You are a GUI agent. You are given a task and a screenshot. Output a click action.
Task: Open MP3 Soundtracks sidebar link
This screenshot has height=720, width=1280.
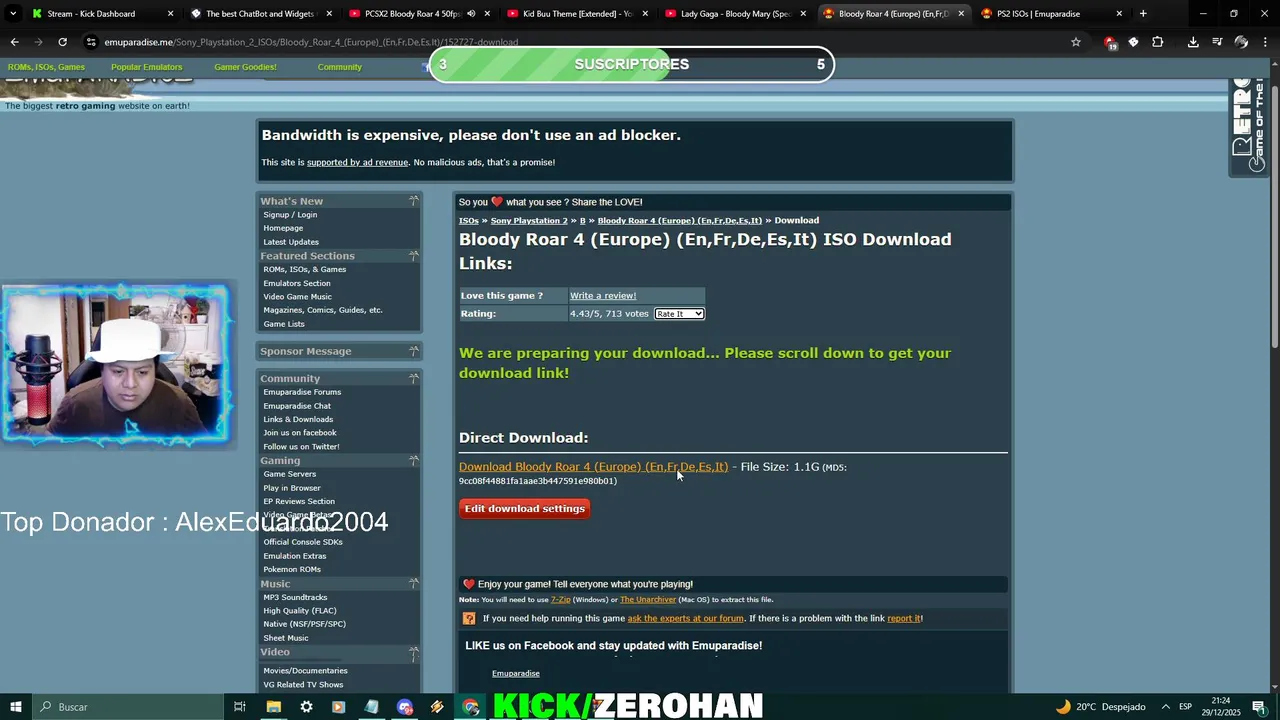(295, 597)
